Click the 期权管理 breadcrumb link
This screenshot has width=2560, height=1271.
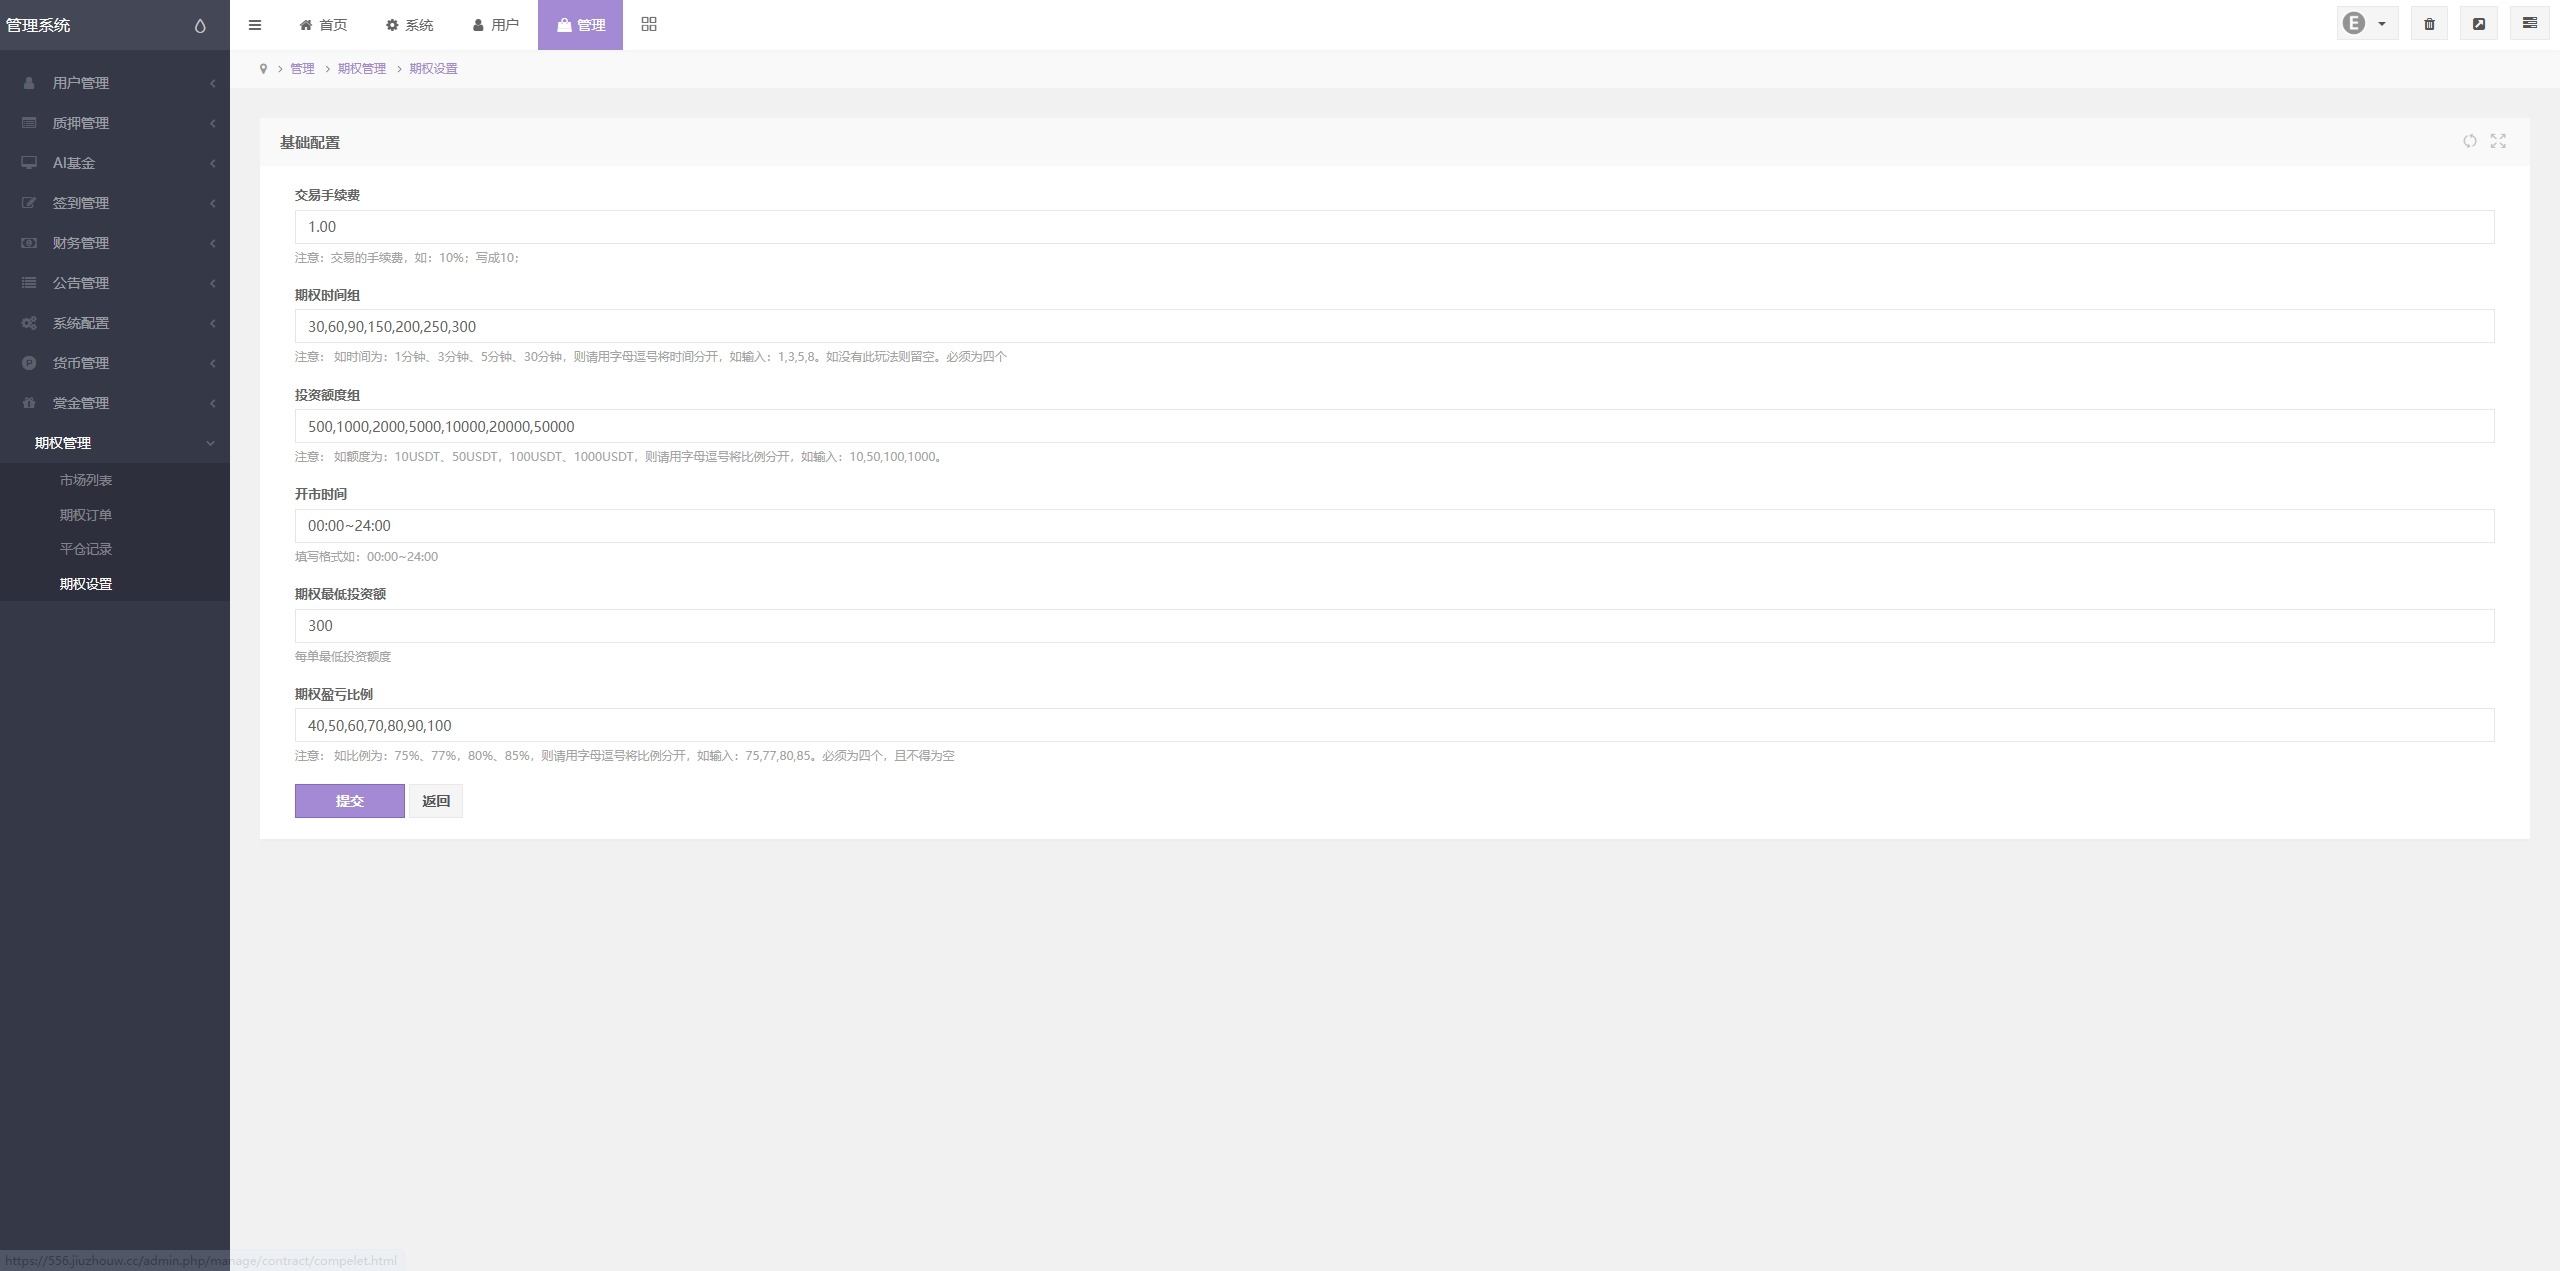(x=361, y=69)
